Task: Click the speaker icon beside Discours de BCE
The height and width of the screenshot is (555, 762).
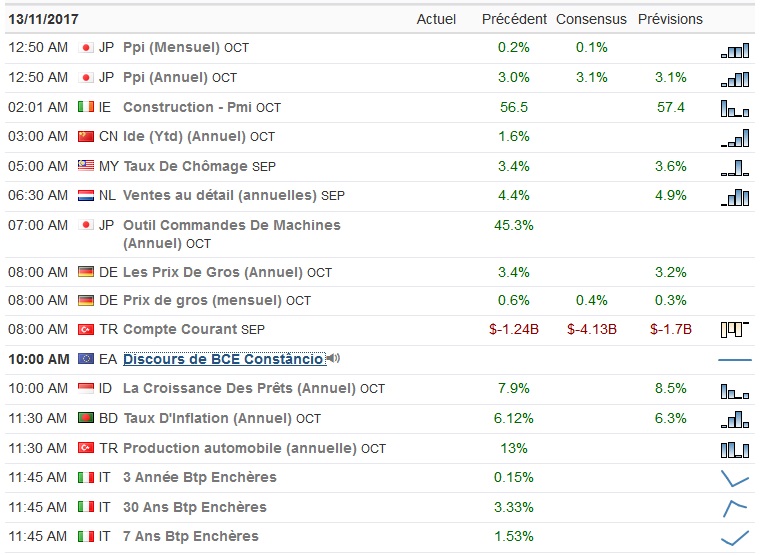Action: 333,359
